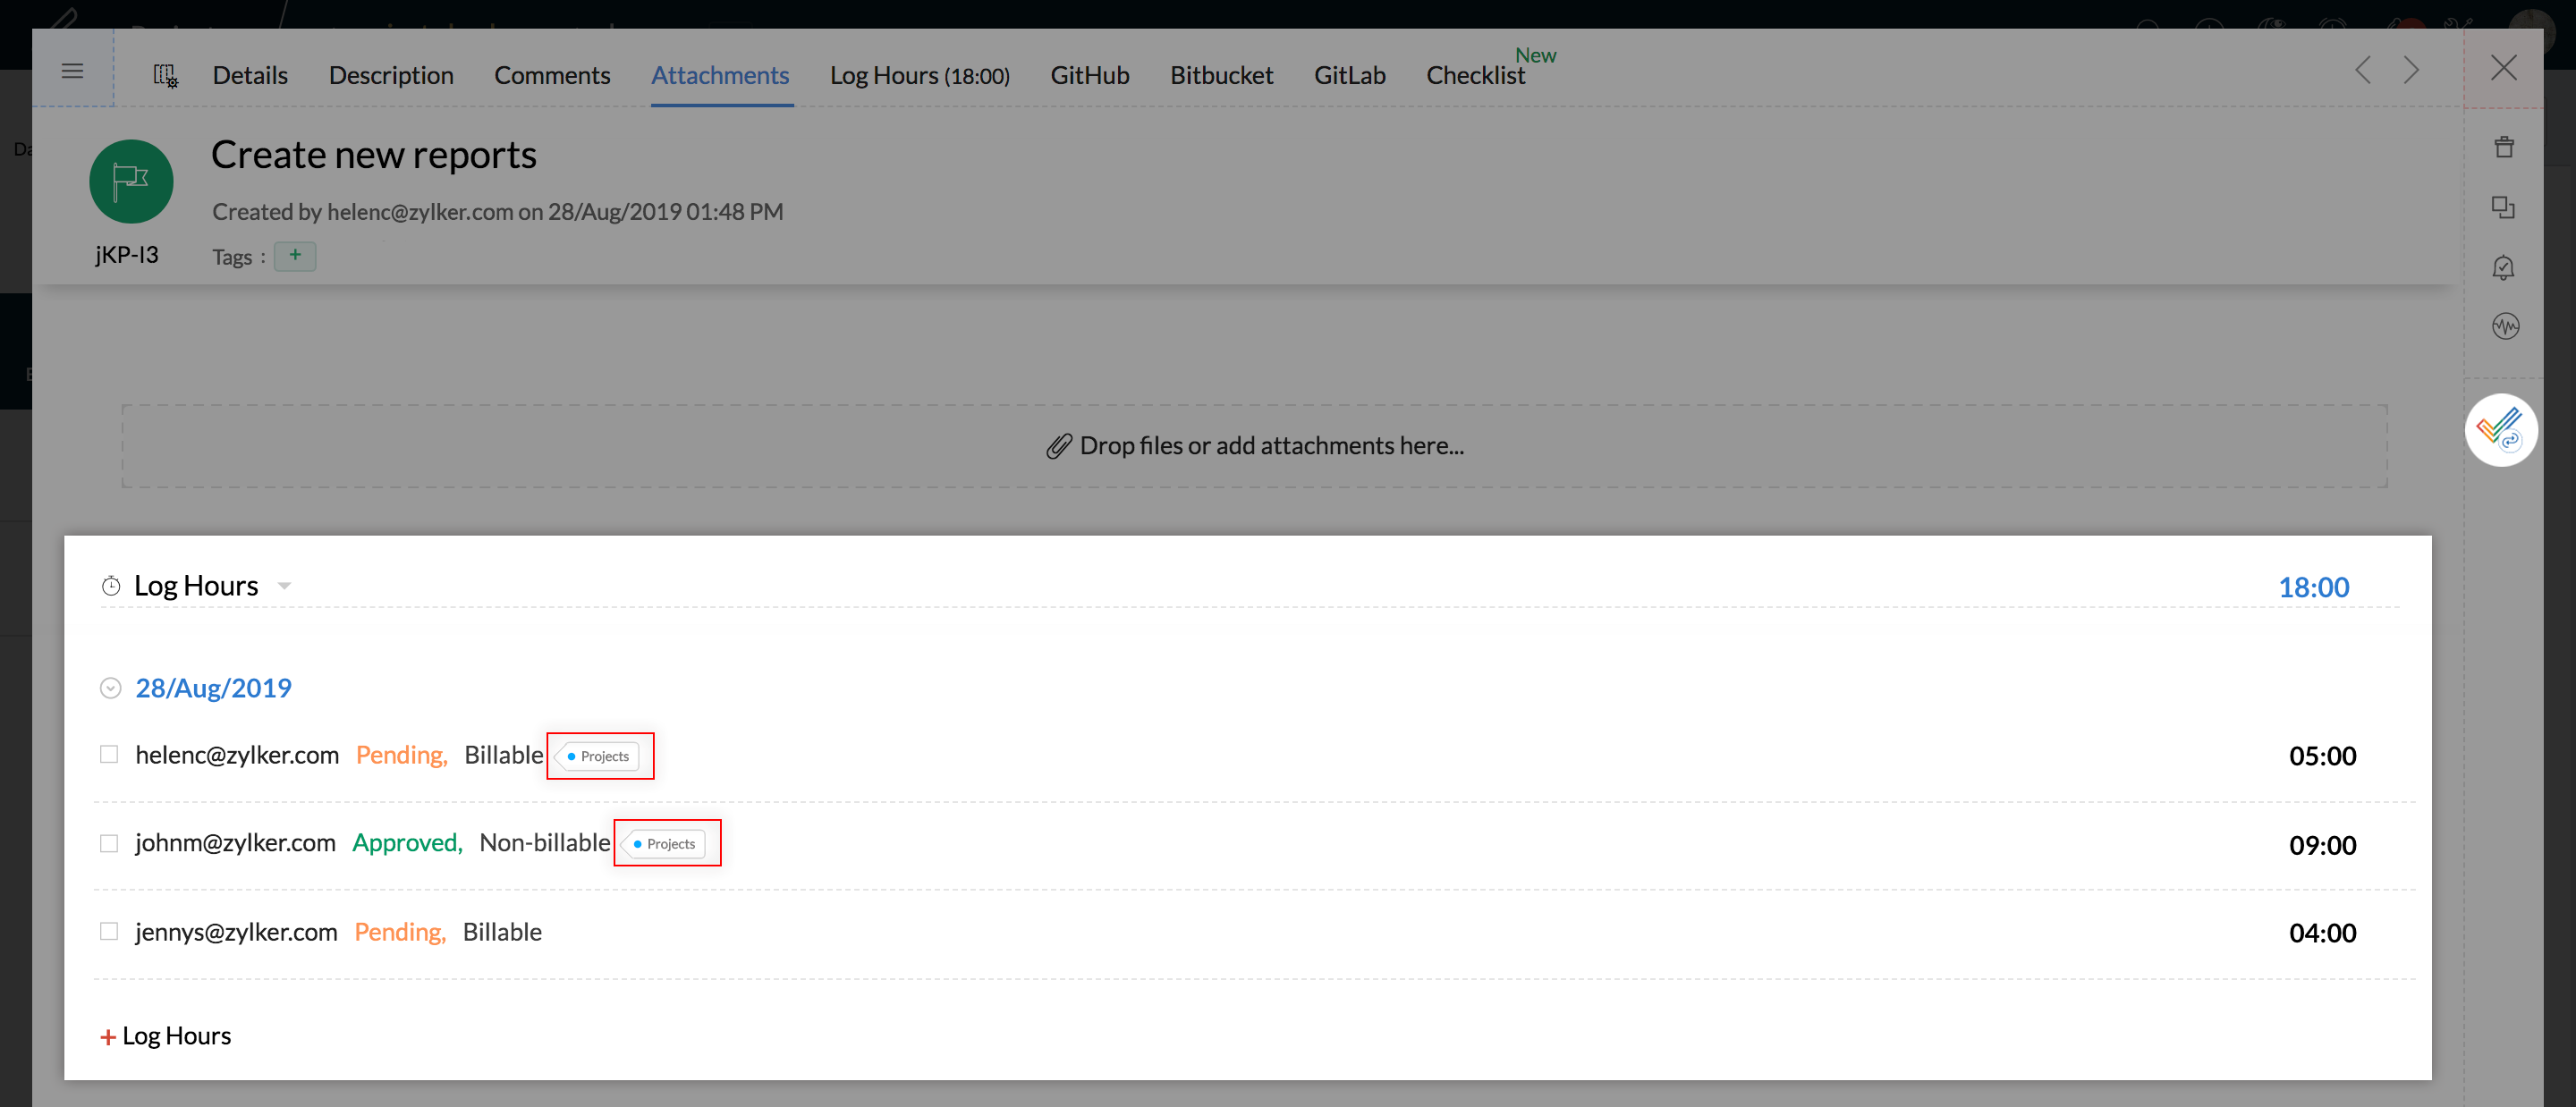
Task: Click the red plus Log Hours link
Action: (x=166, y=1036)
